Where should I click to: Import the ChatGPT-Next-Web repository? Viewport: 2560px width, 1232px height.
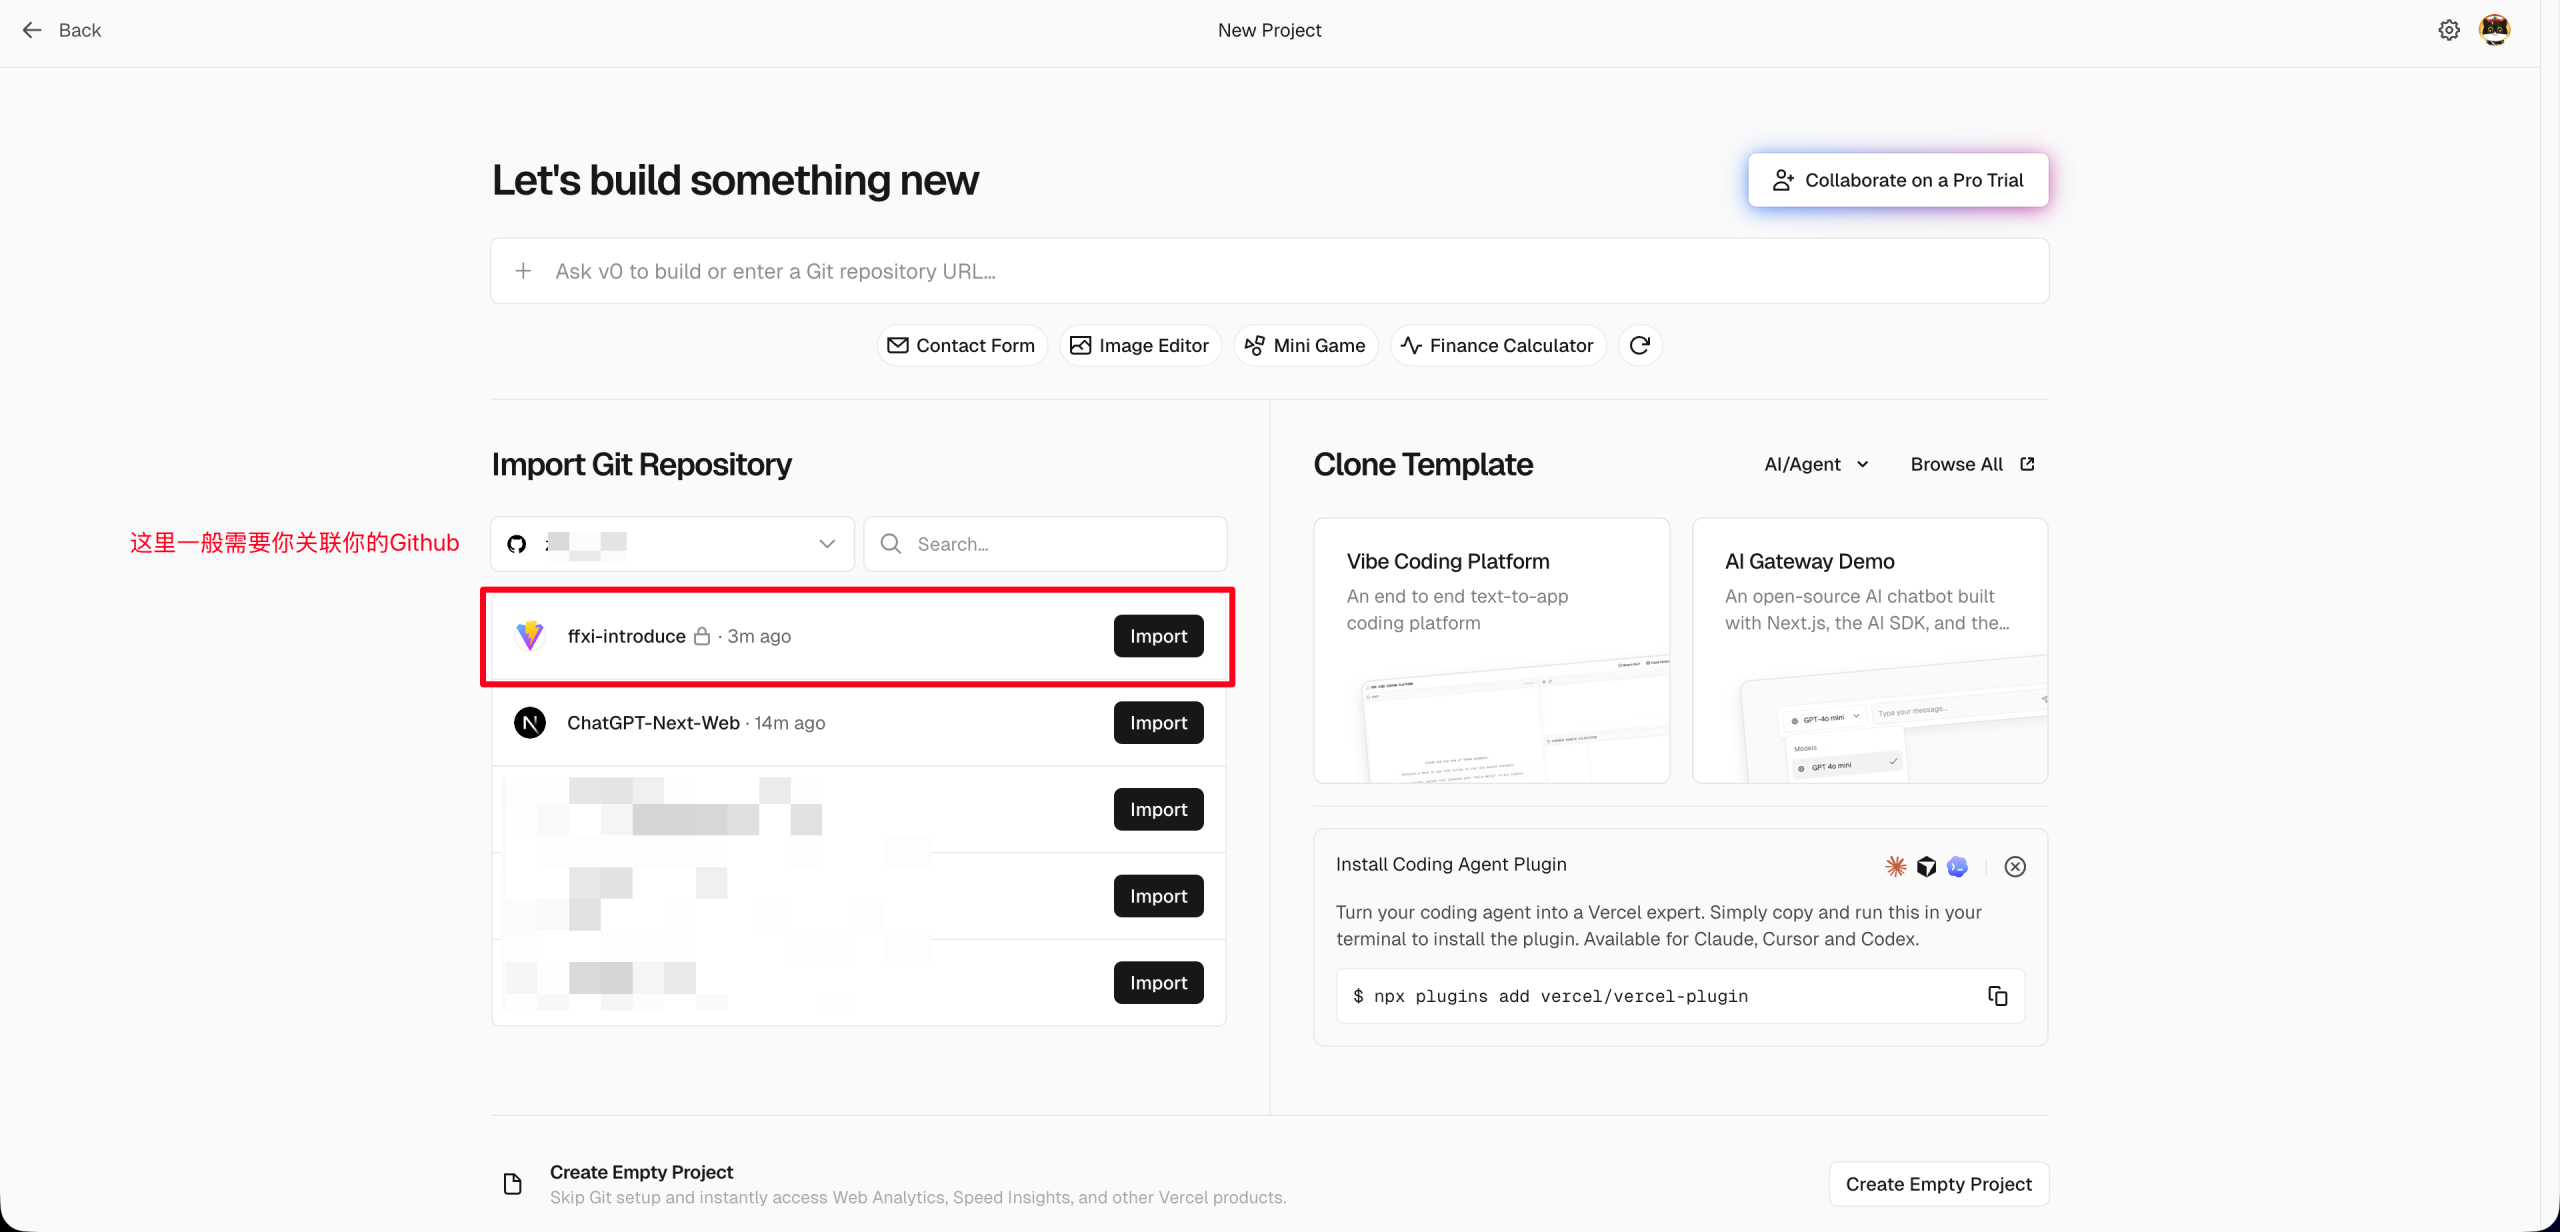1158,723
